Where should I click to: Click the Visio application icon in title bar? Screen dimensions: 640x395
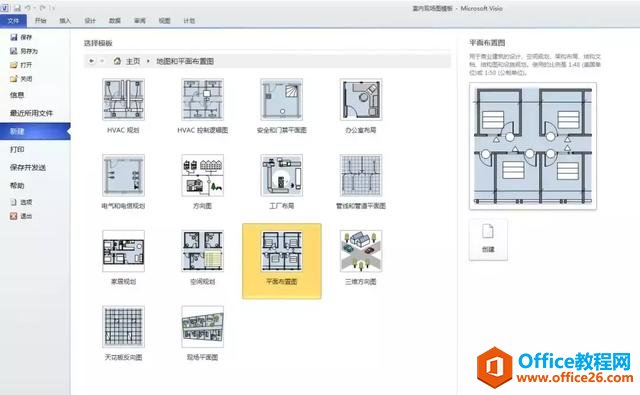(x=4, y=7)
